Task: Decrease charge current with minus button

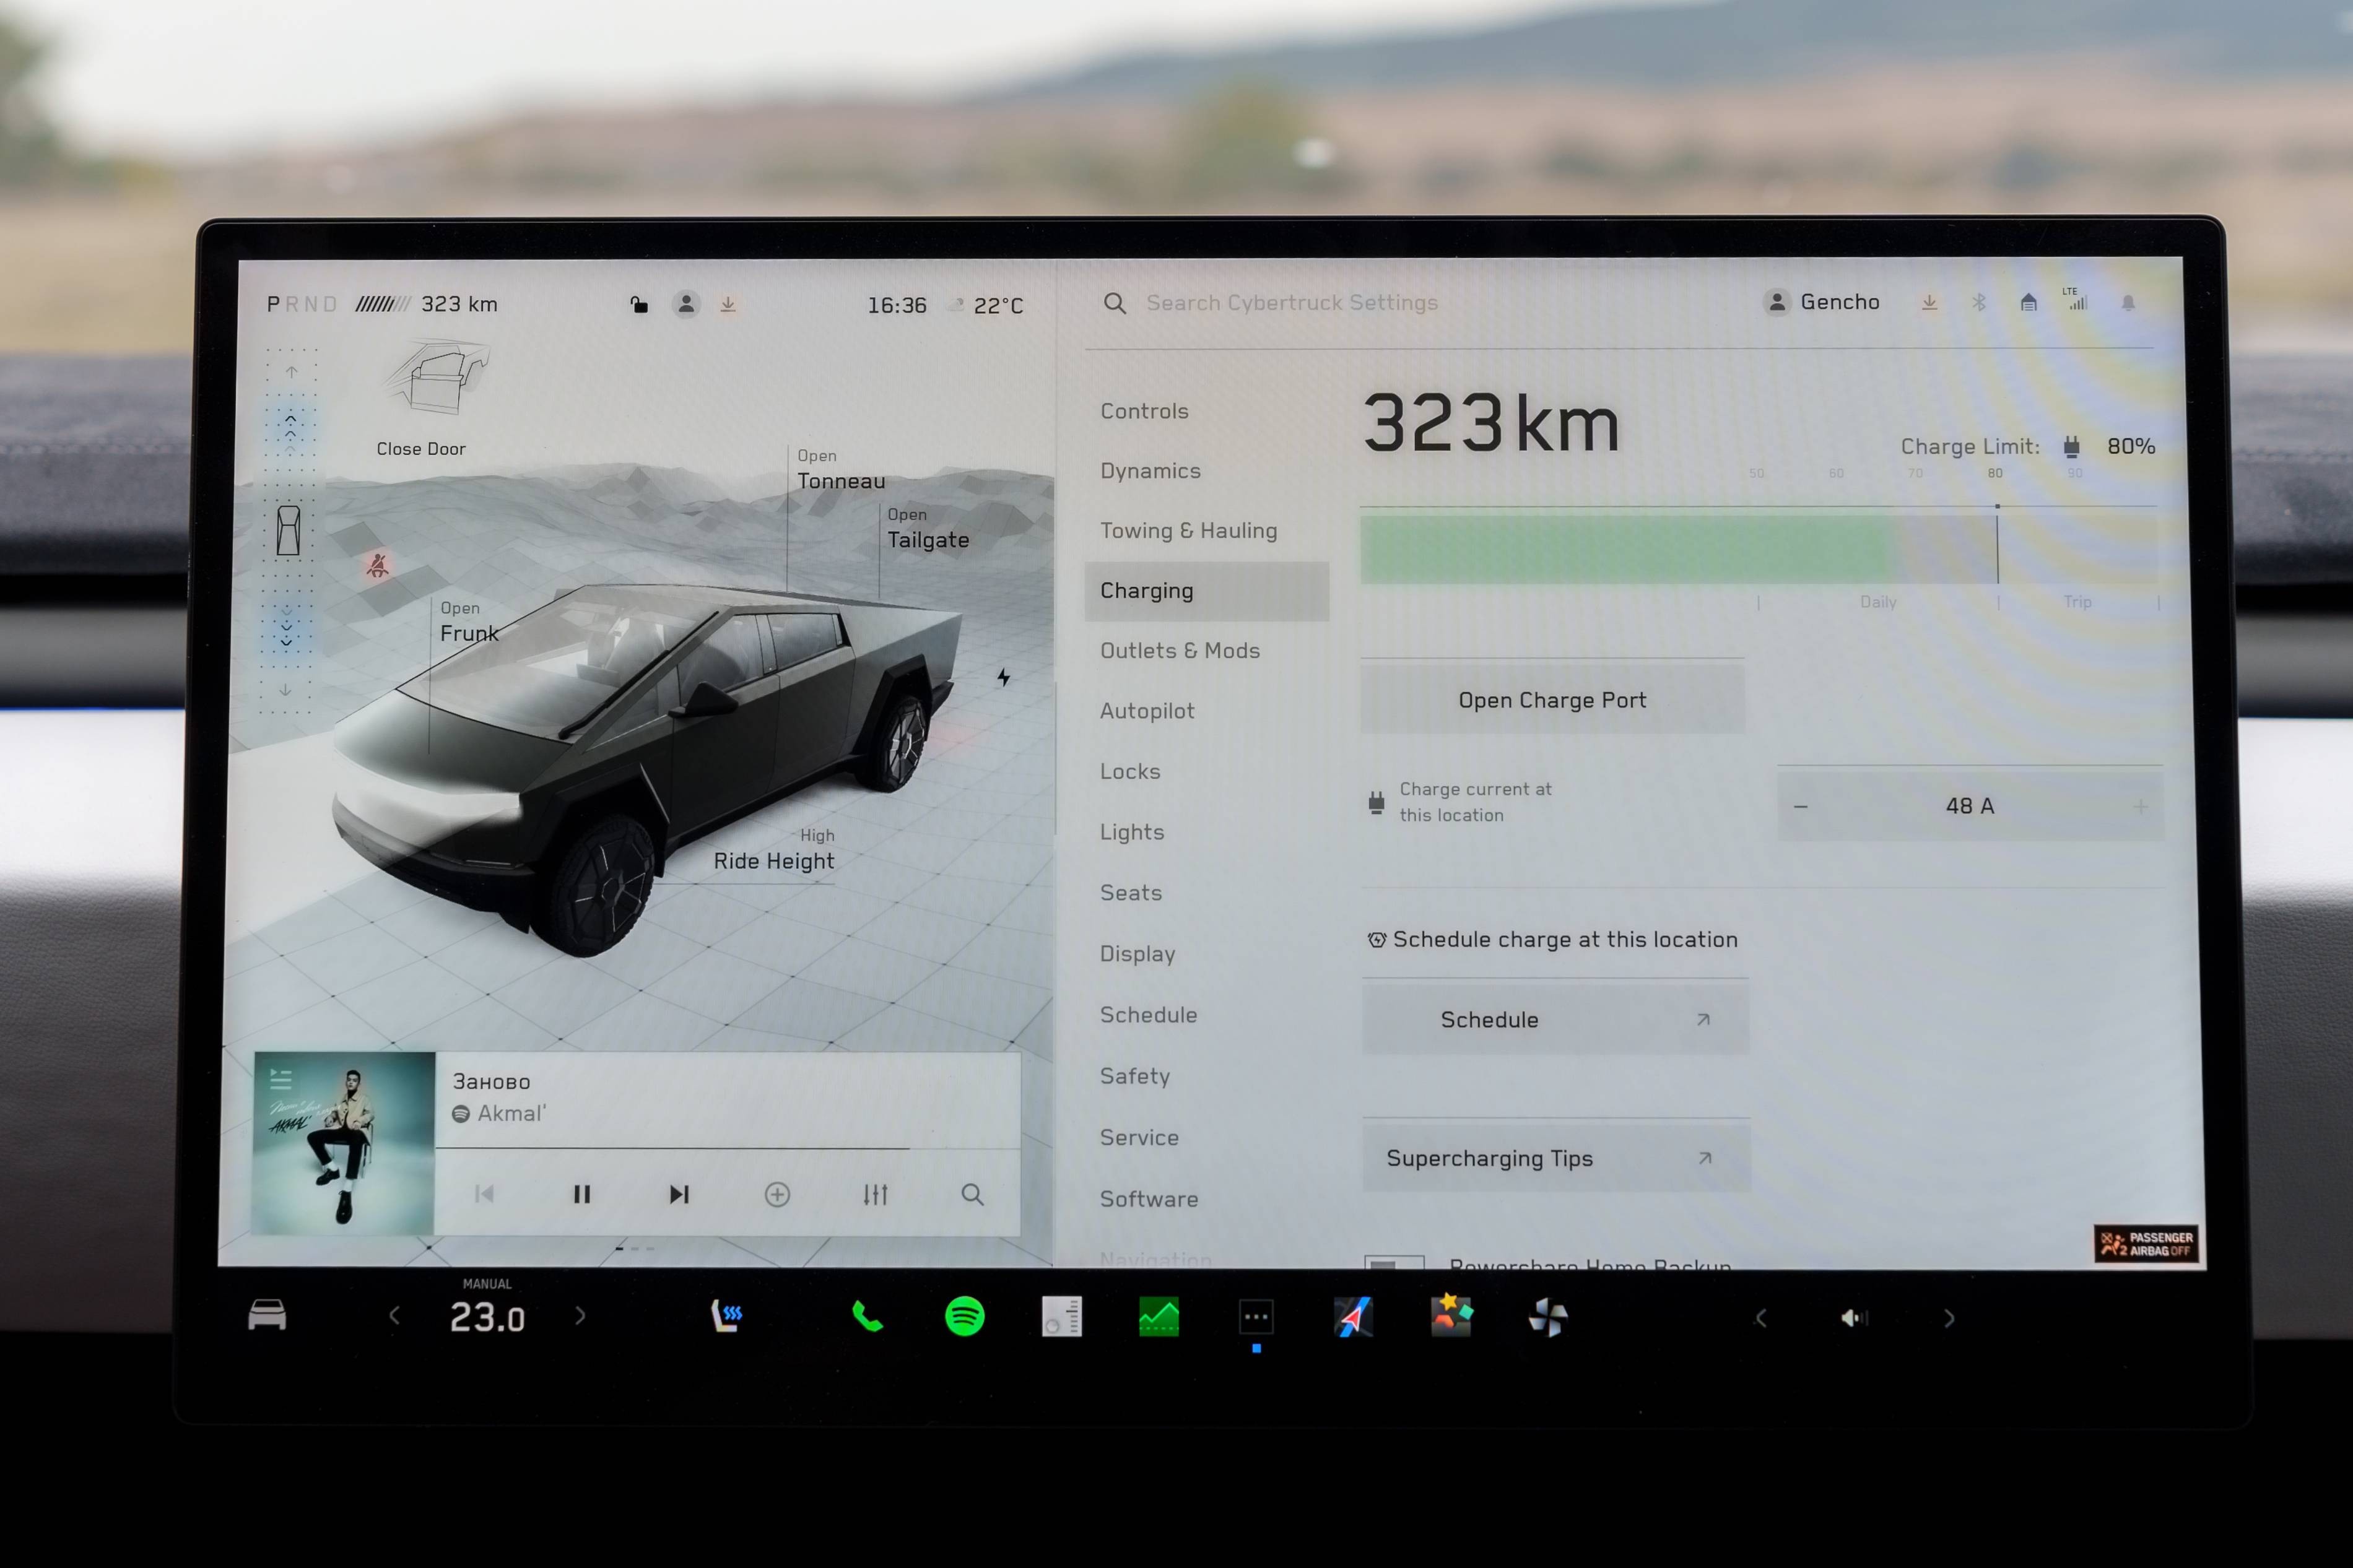Action: pyautogui.click(x=1800, y=806)
